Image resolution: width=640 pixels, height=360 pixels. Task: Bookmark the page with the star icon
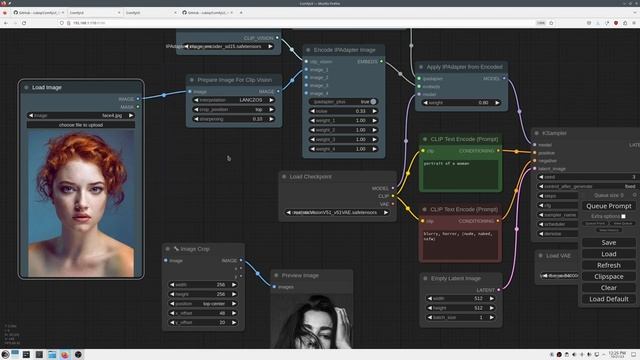tap(551, 23)
